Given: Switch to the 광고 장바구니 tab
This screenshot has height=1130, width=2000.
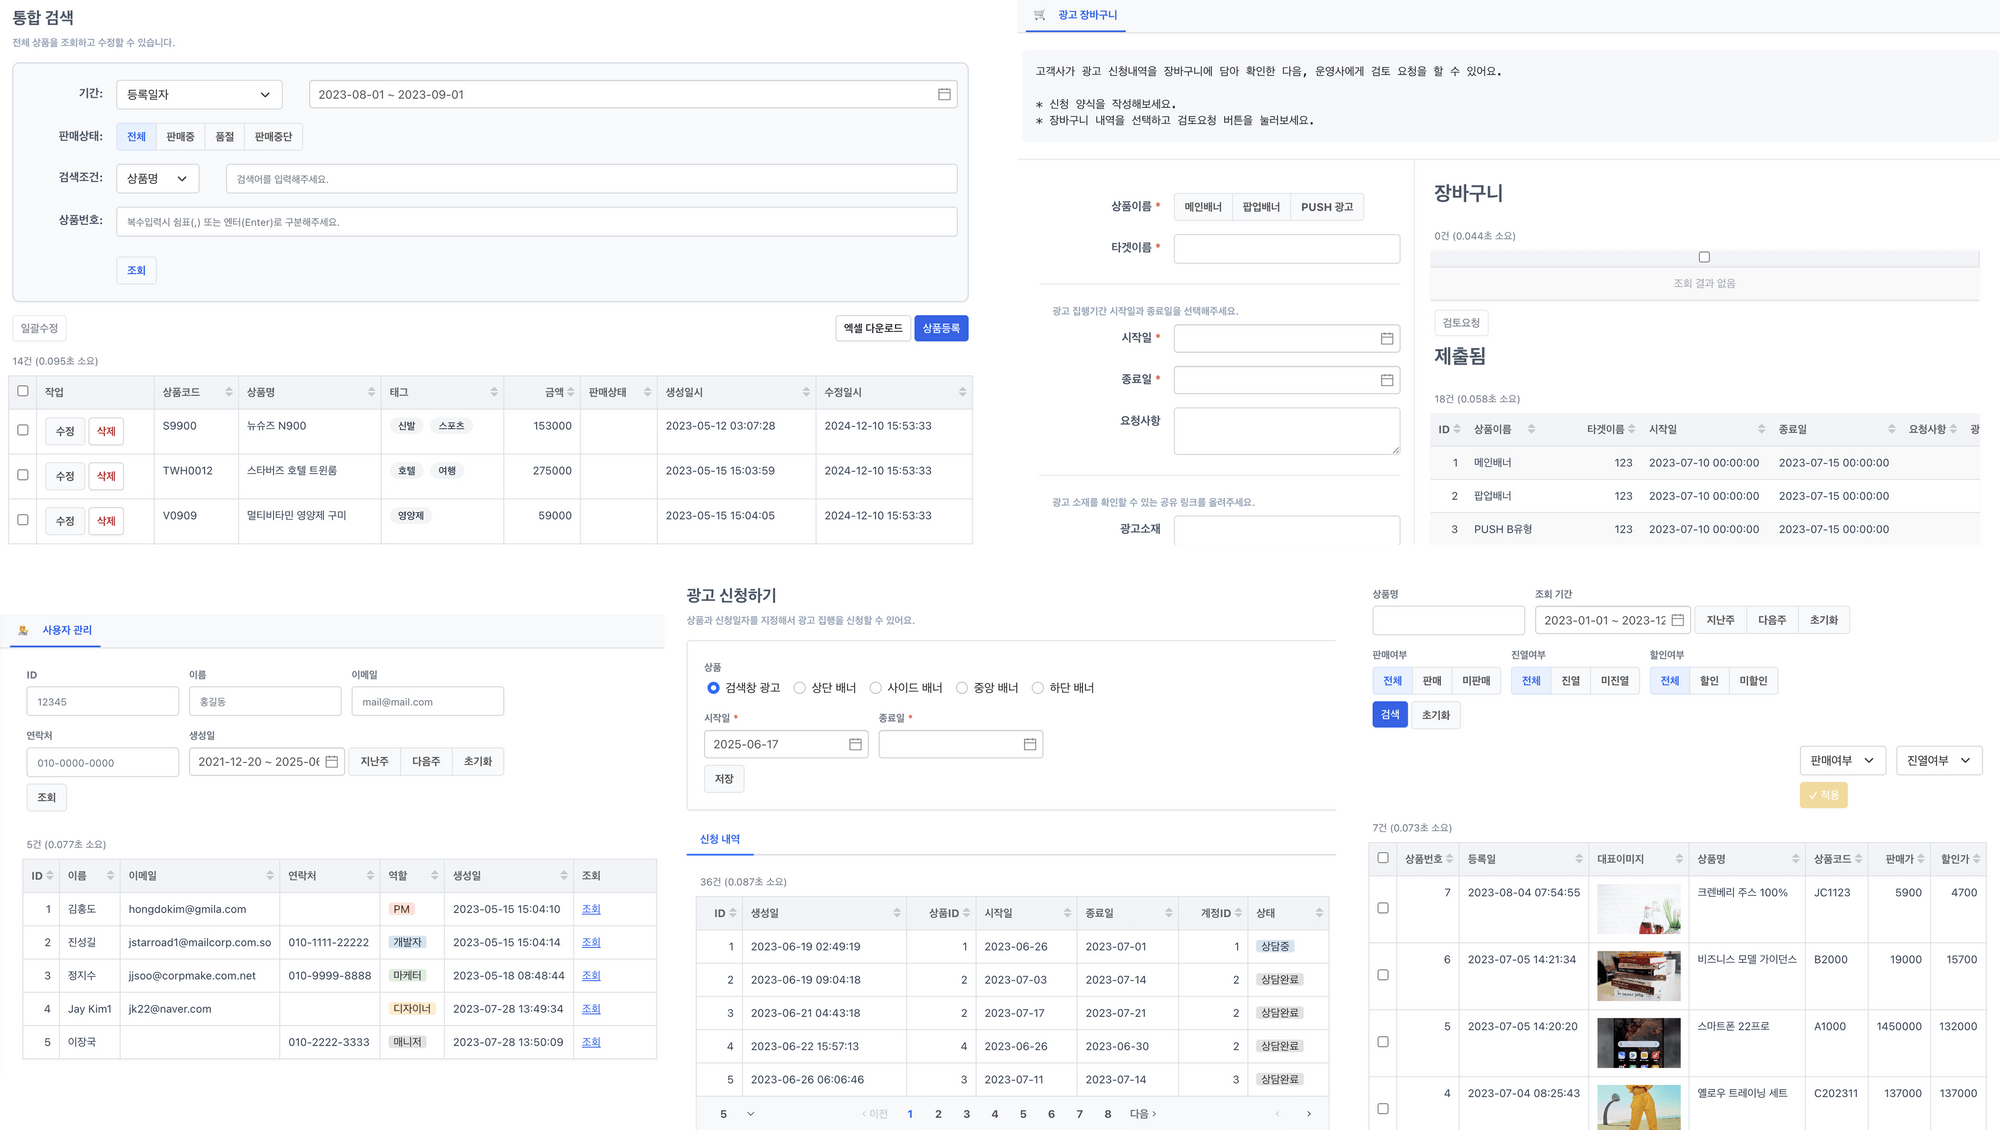Looking at the screenshot, I should point(1086,15).
